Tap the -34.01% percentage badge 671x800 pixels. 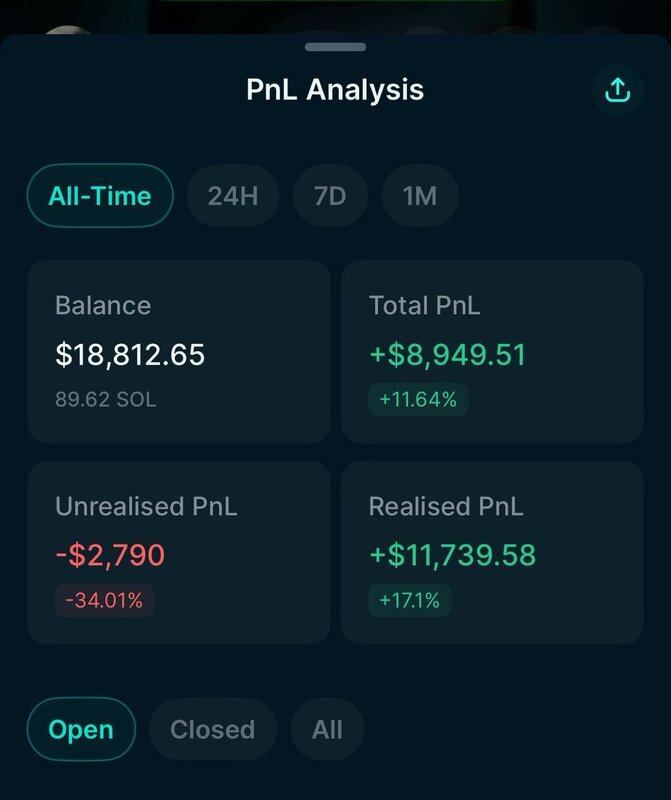click(104, 601)
